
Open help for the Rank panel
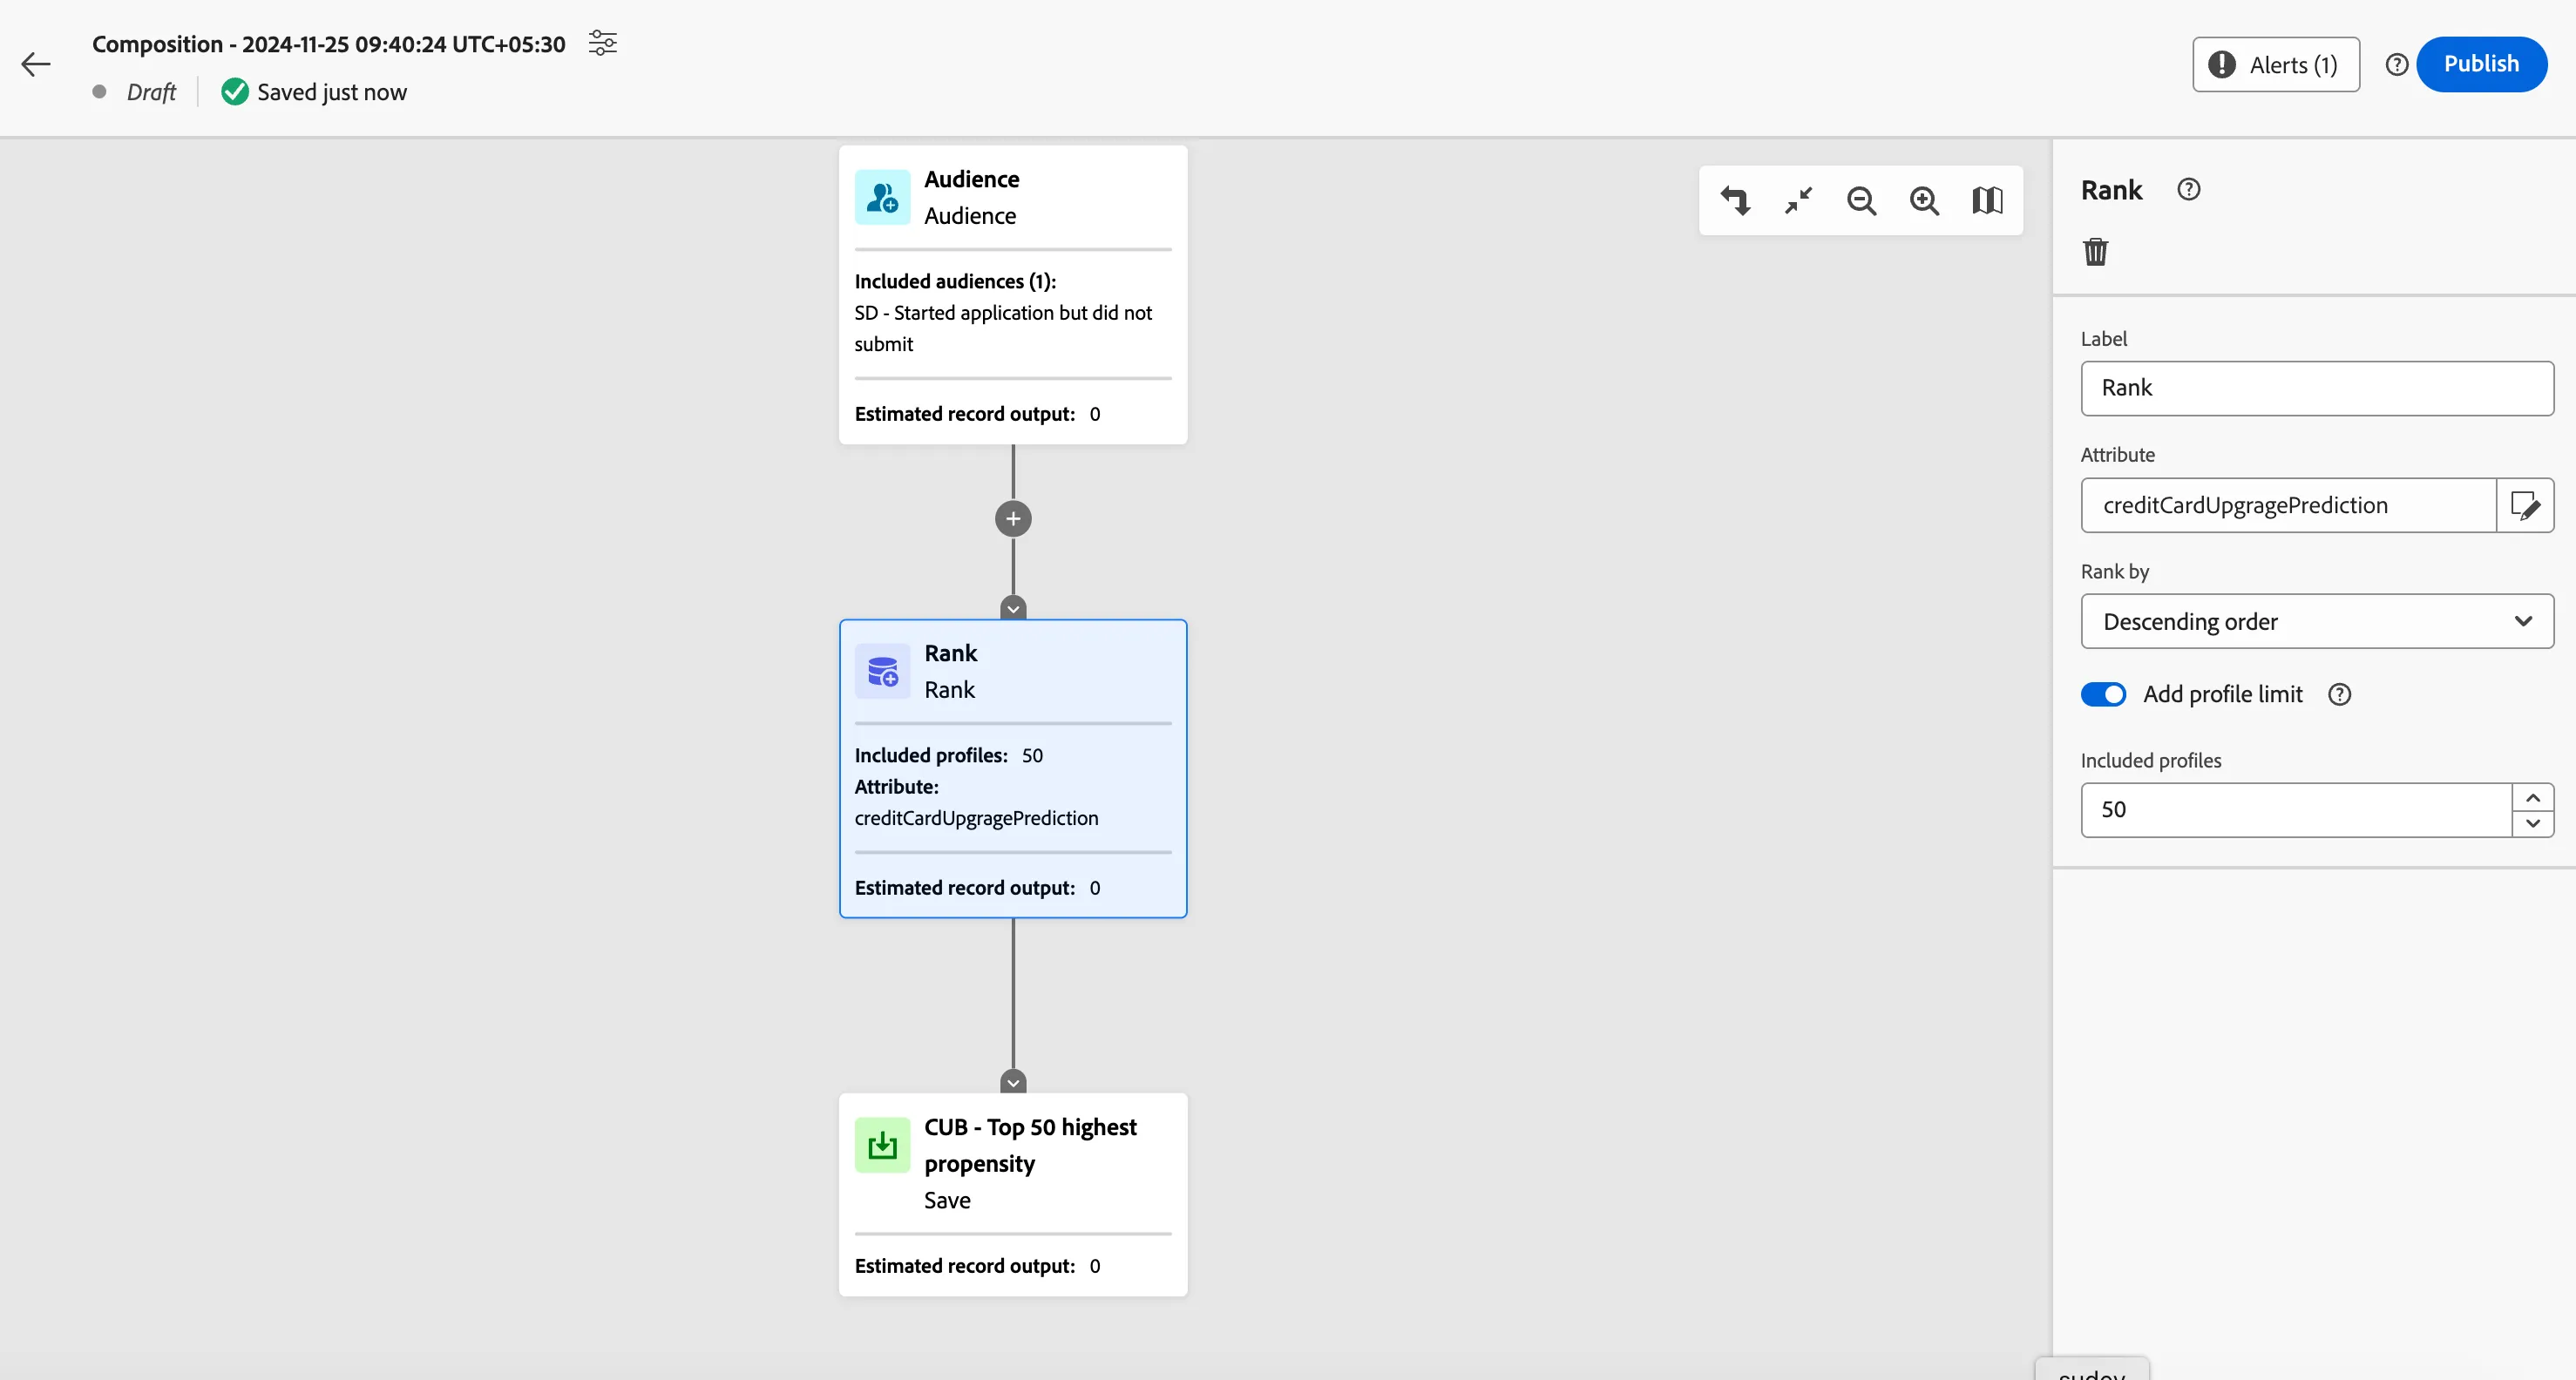[2188, 190]
